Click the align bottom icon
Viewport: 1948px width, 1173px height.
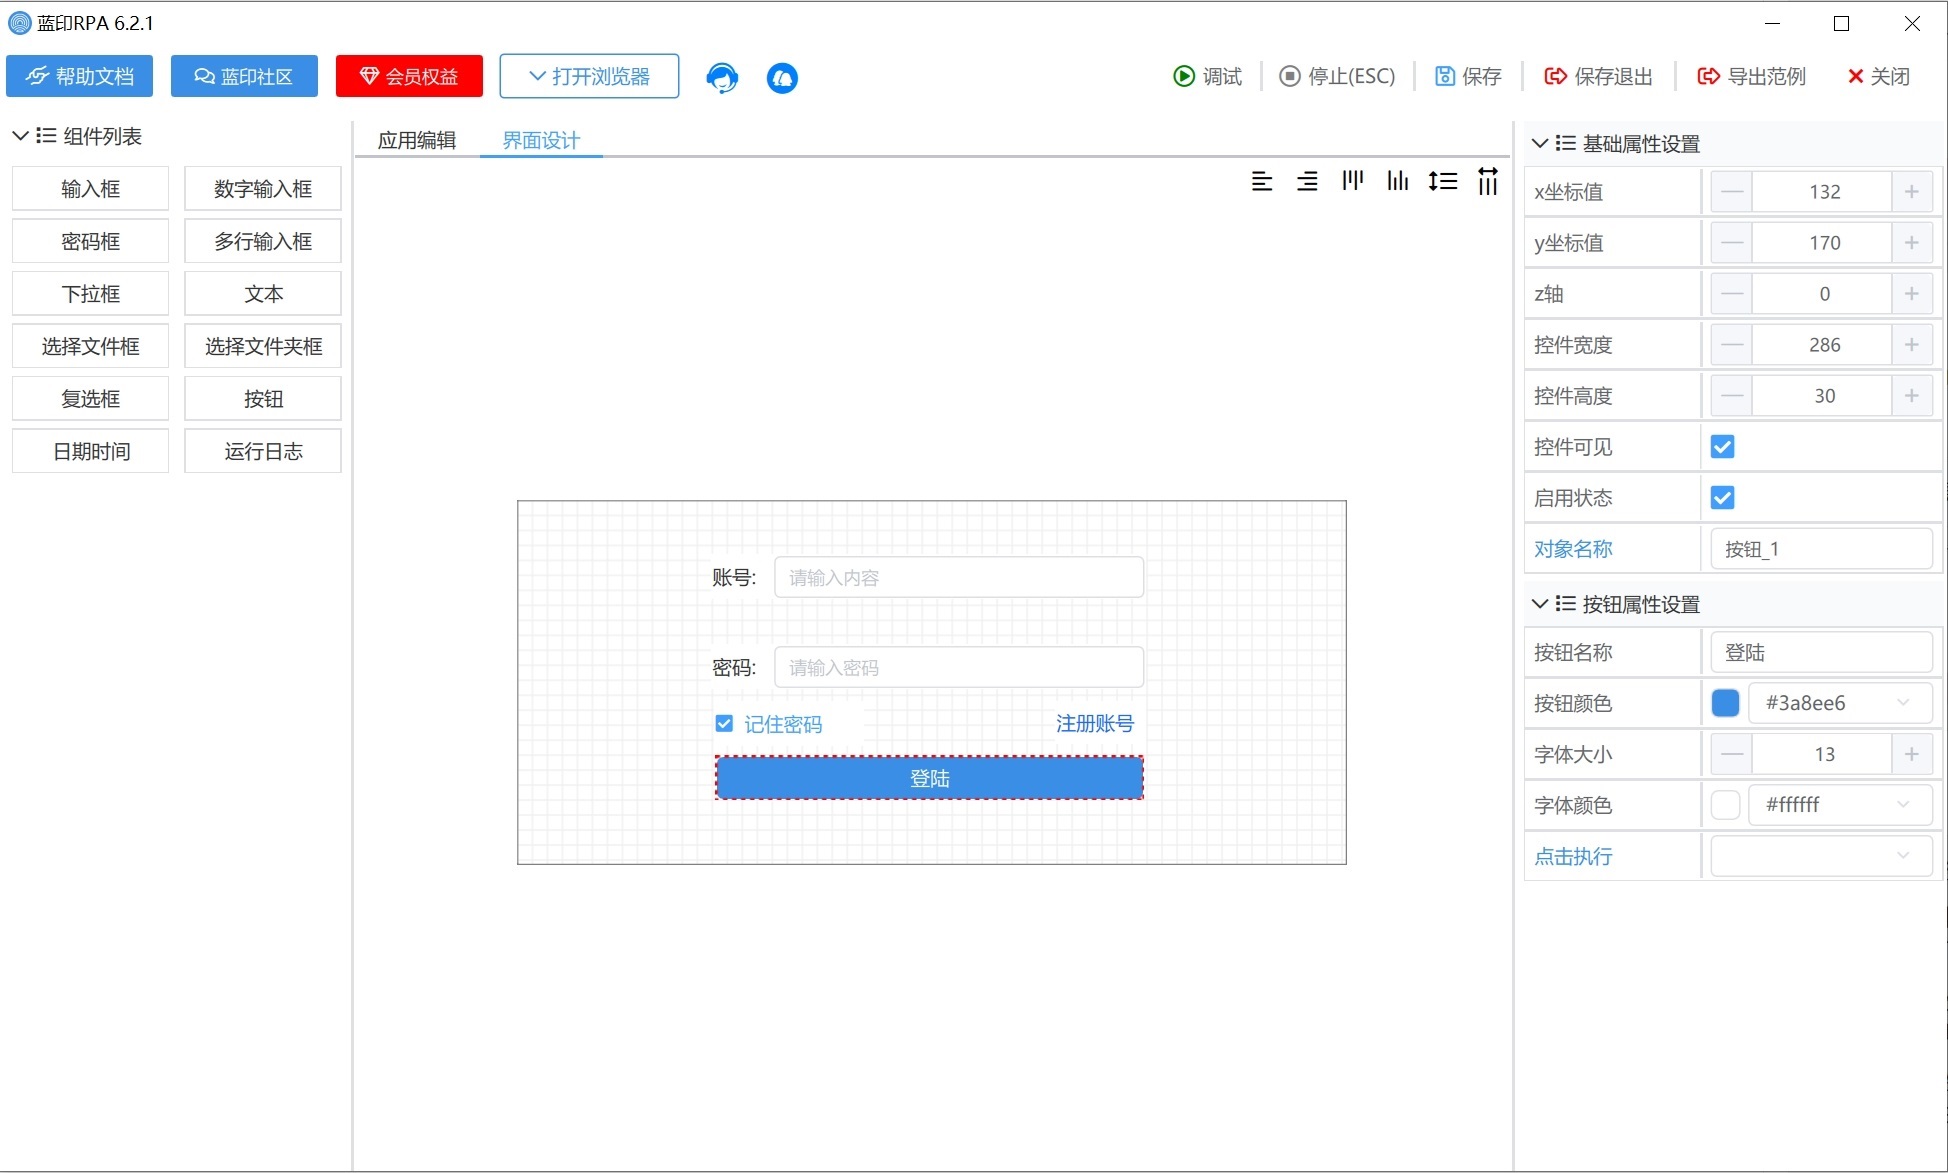click(x=1398, y=181)
